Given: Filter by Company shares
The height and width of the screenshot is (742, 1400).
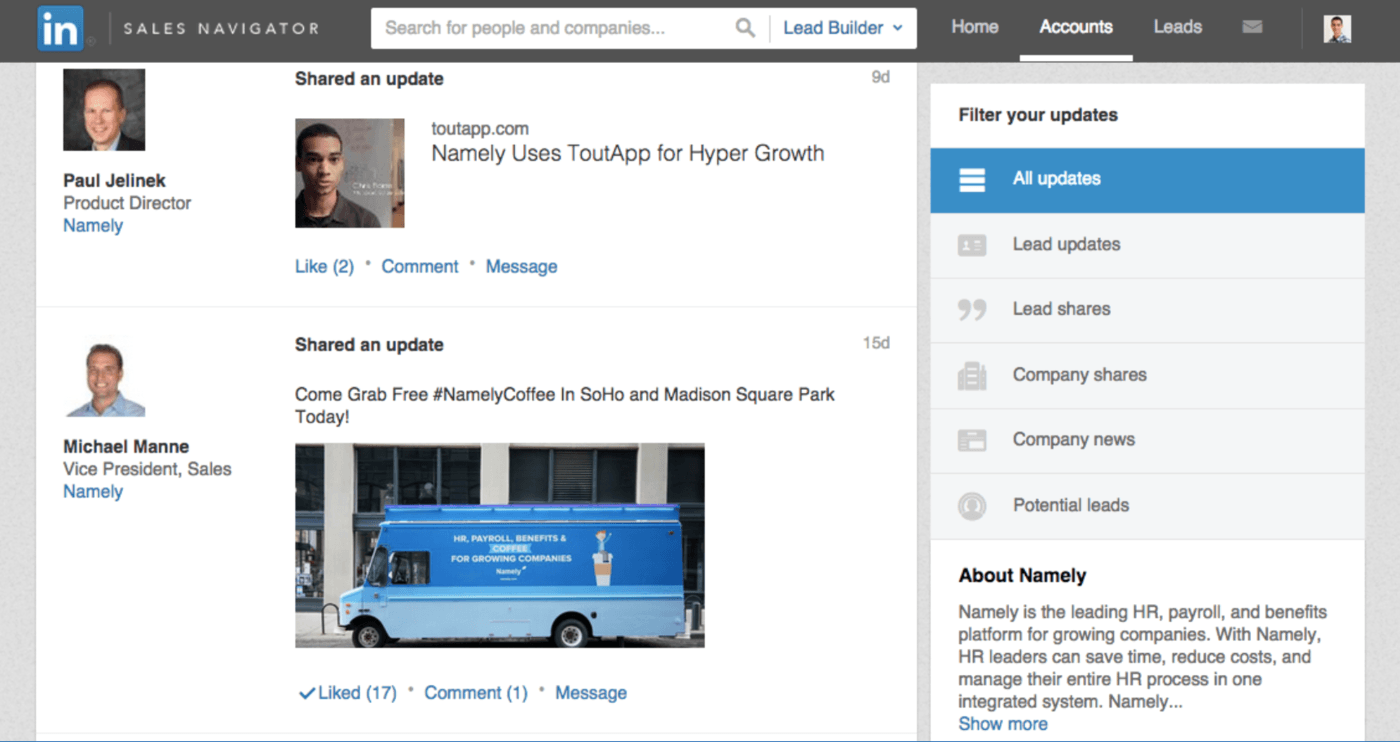Looking at the screenshot, I should 1147,376.
